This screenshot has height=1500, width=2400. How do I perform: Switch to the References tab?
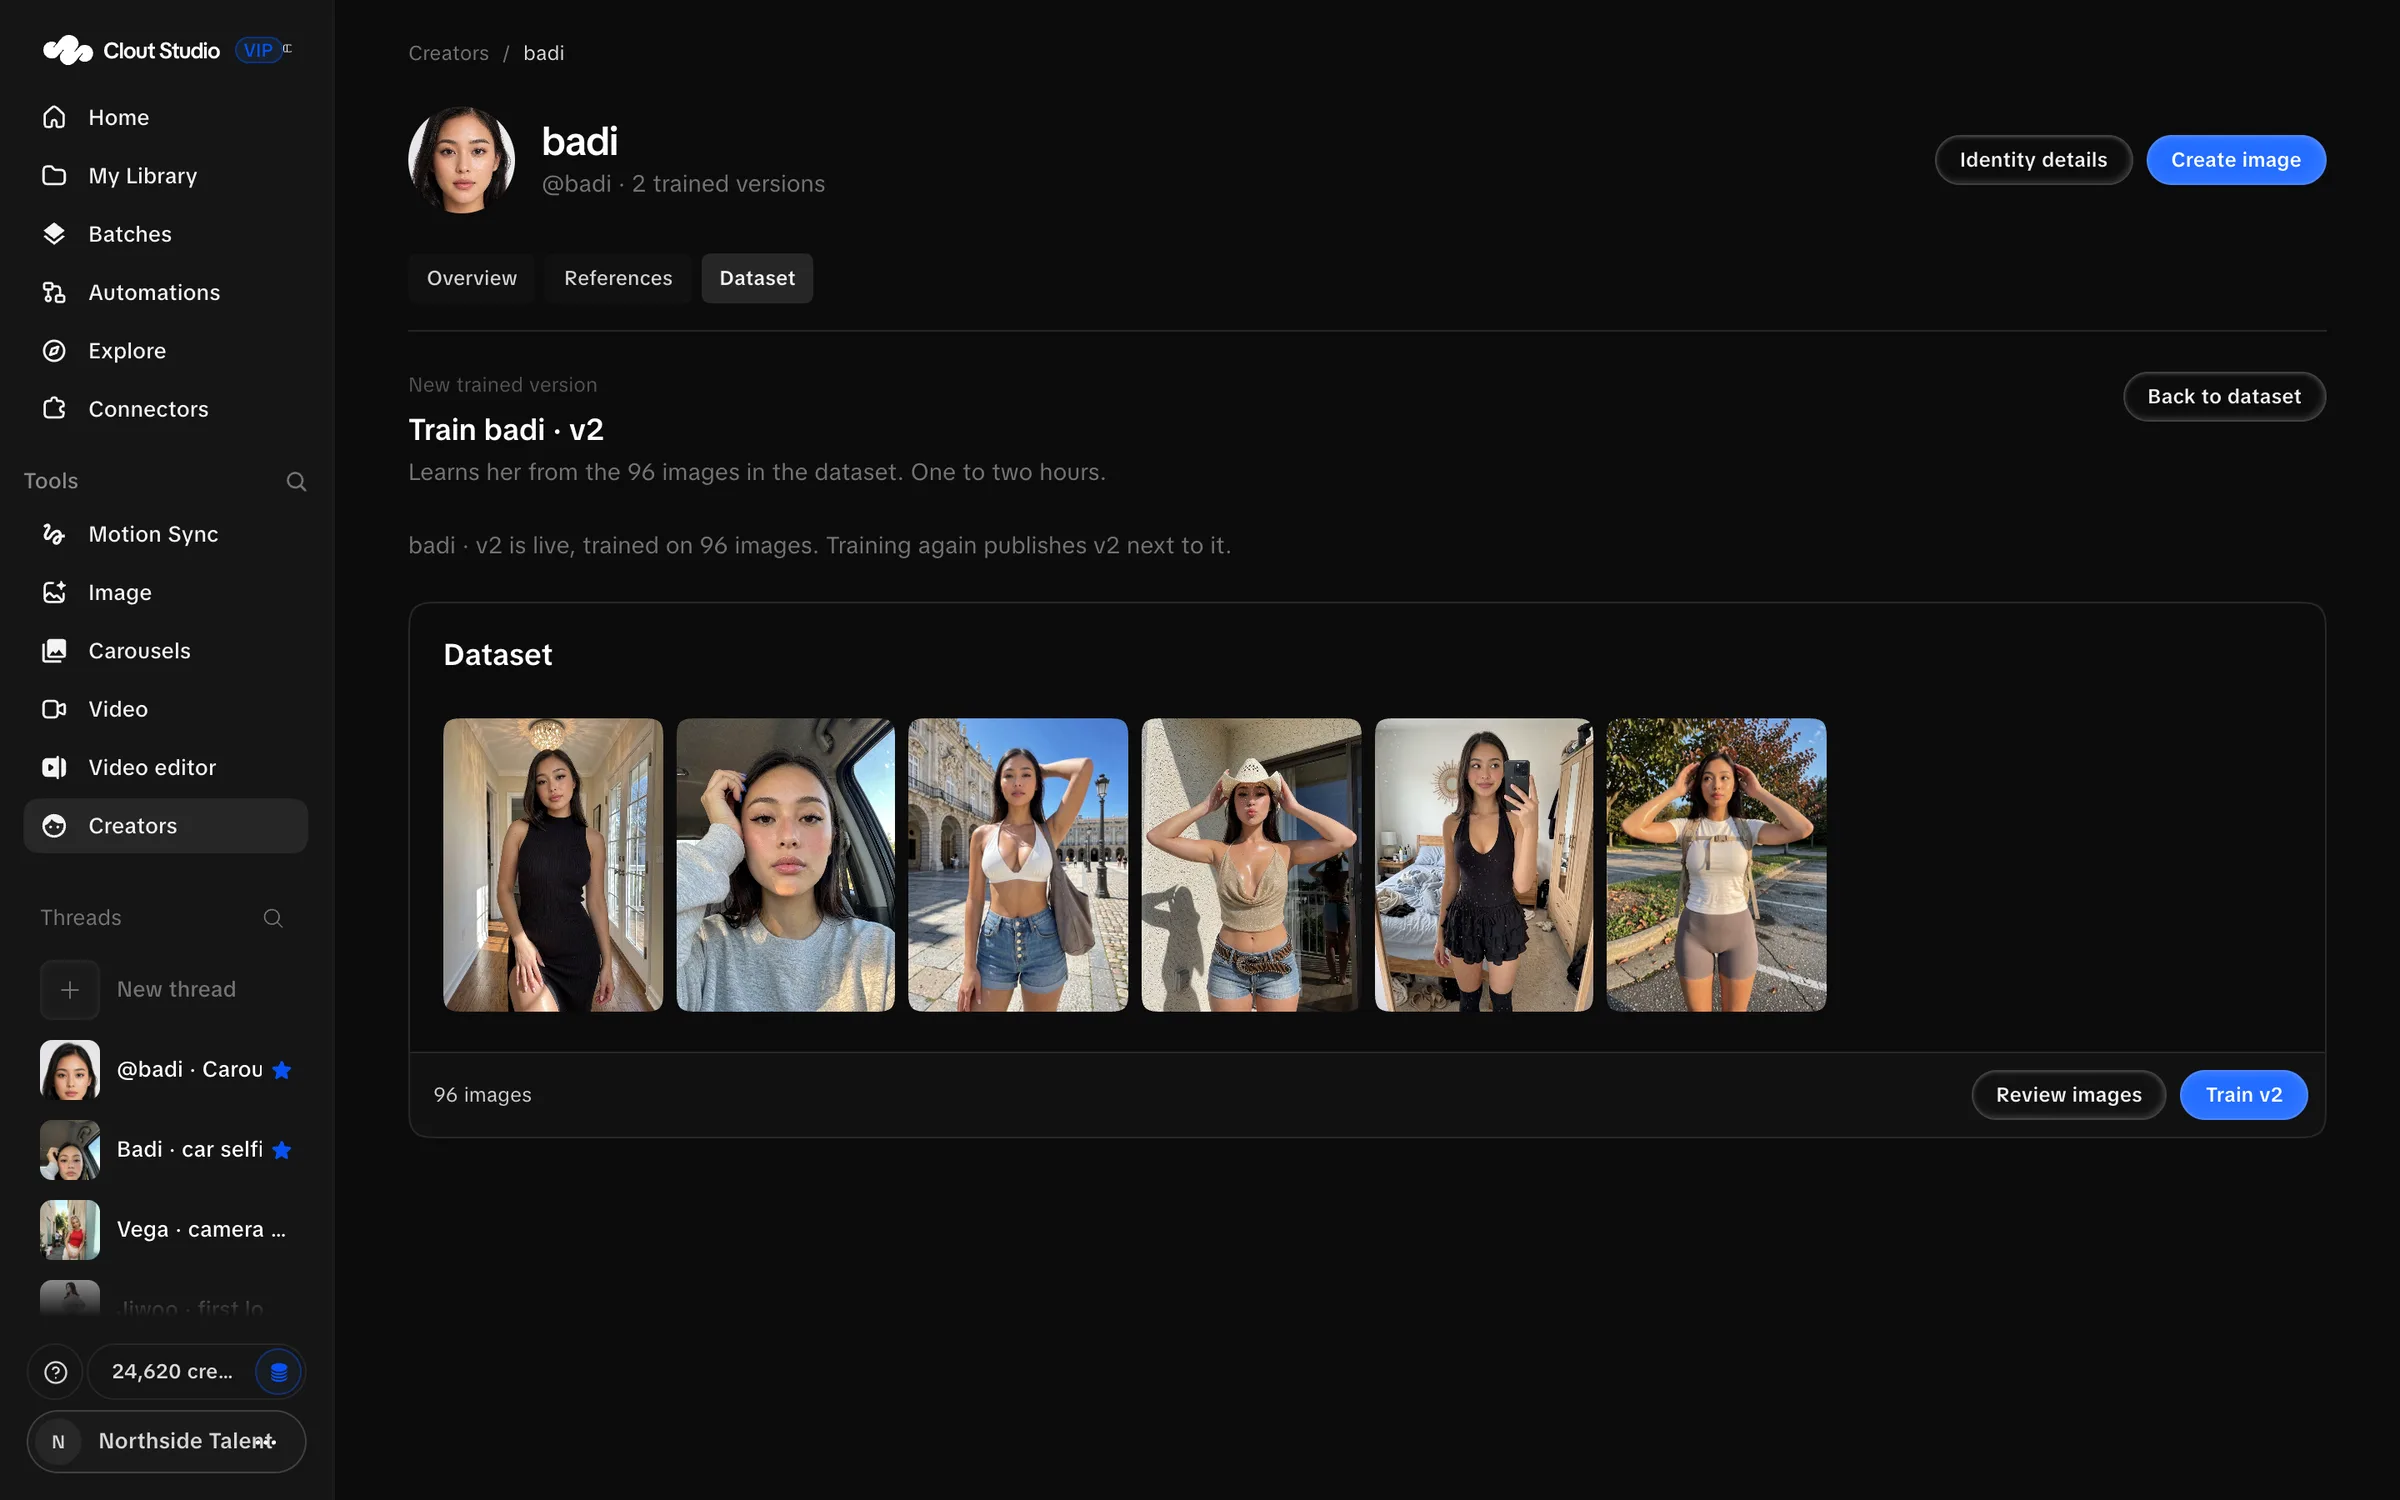(x=618, y=278)
